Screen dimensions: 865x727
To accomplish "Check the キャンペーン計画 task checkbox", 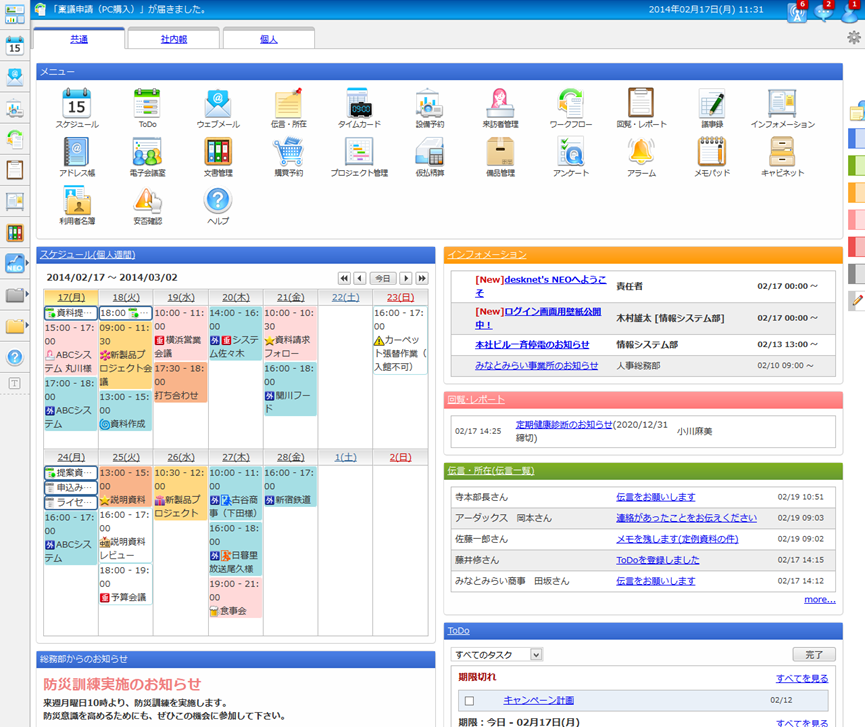I will tap(468, 701).
